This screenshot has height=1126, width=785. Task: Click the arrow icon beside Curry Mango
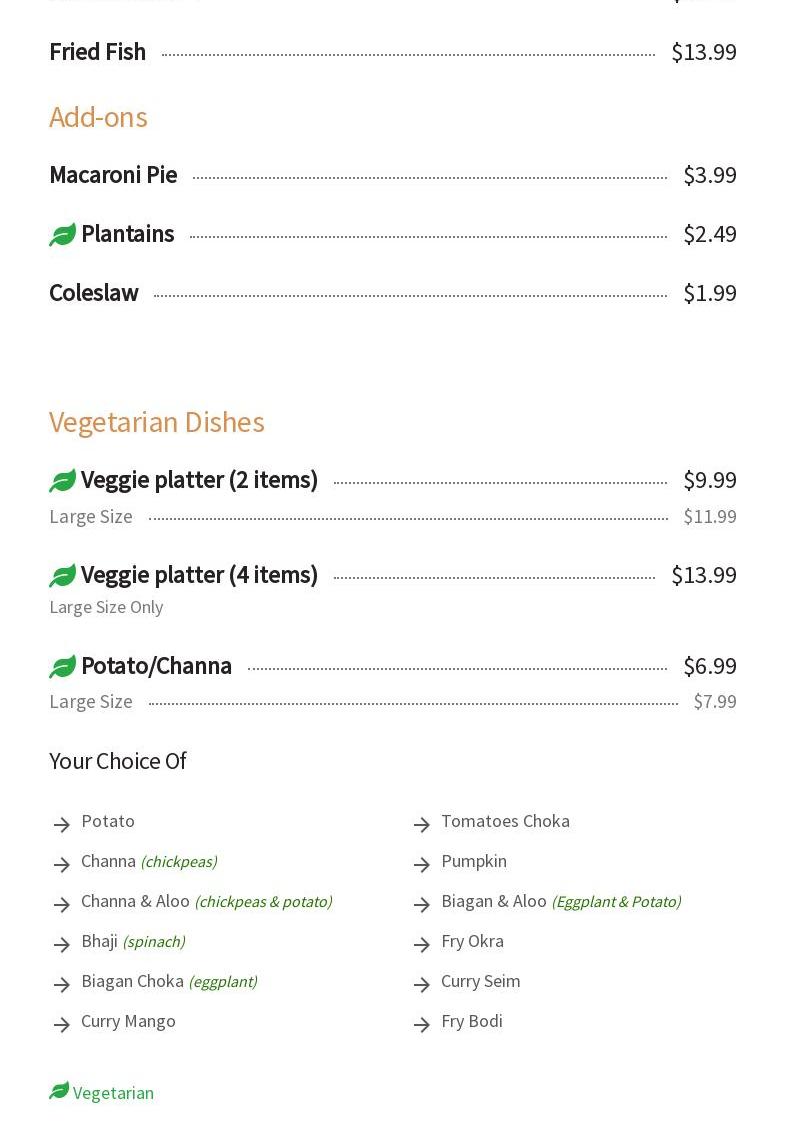[x=62, y=1024]
